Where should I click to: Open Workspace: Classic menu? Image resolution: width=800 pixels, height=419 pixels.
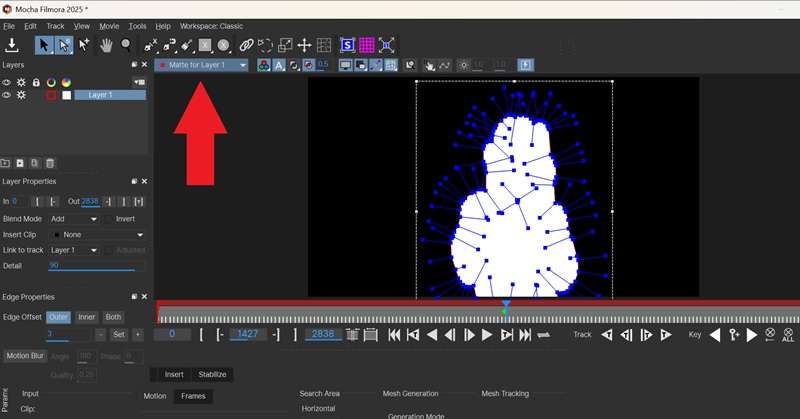click(211, 26)
